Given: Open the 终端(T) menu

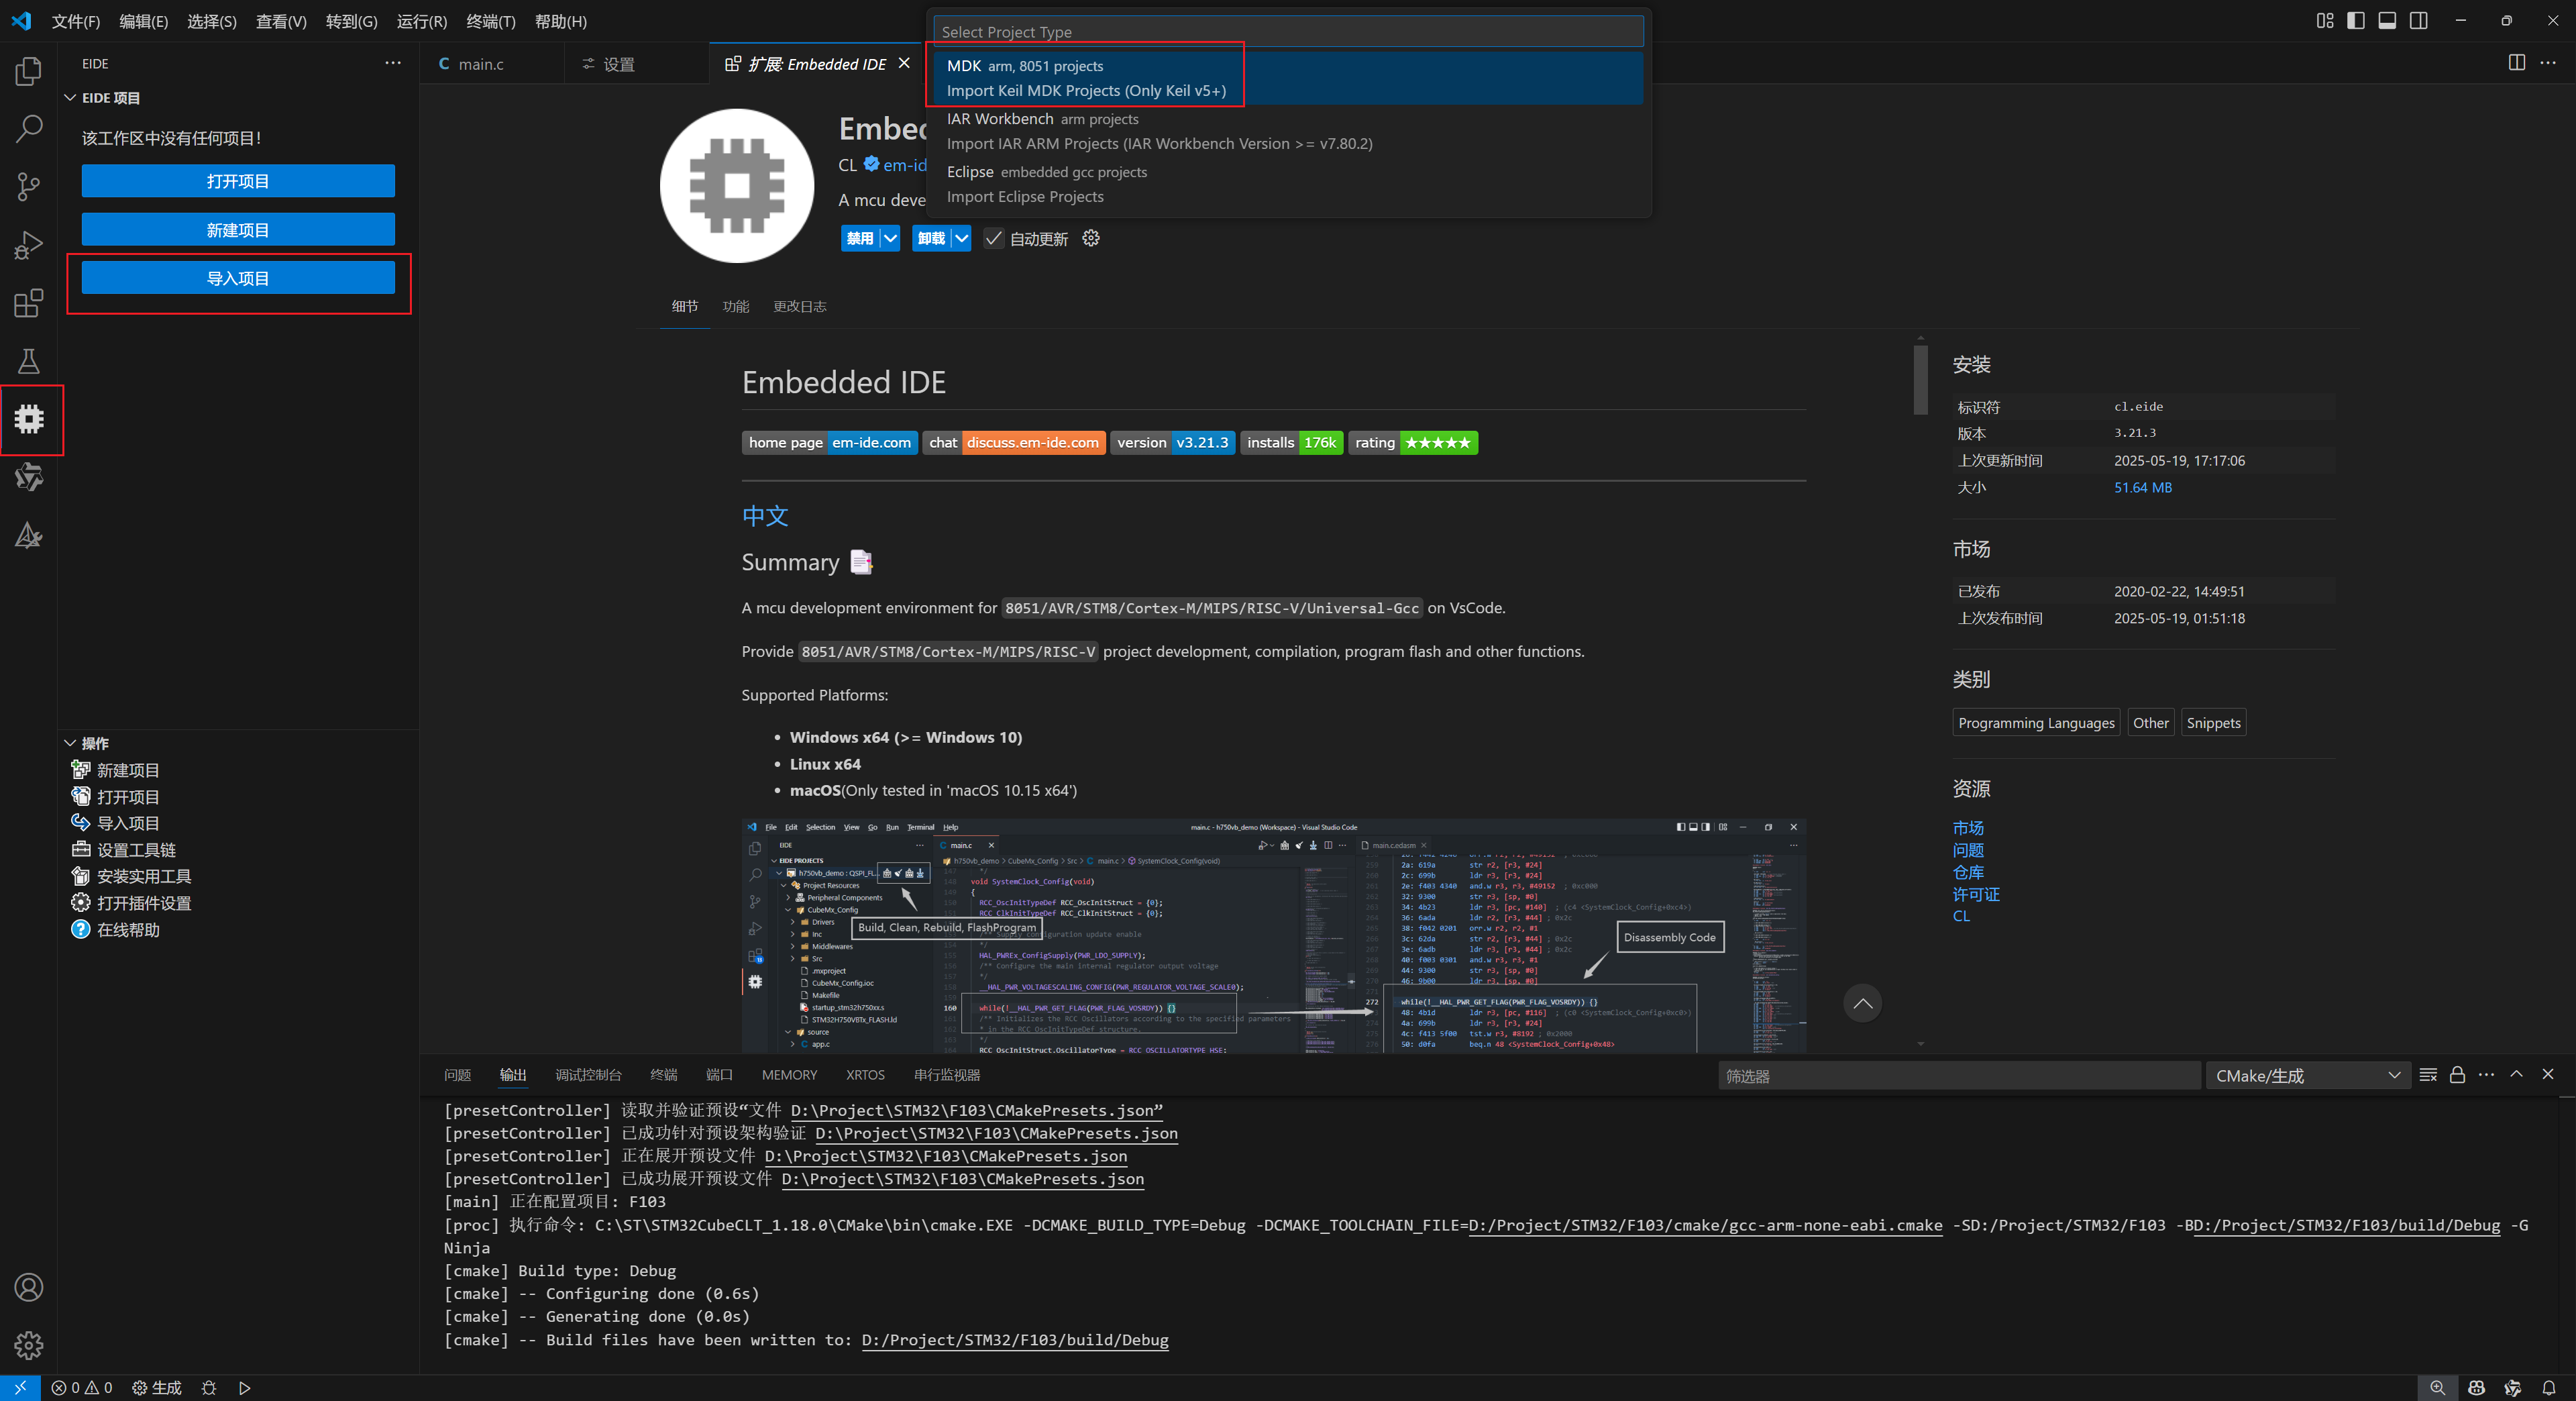Looking at the screenshot, I should (x=491, y=21).
